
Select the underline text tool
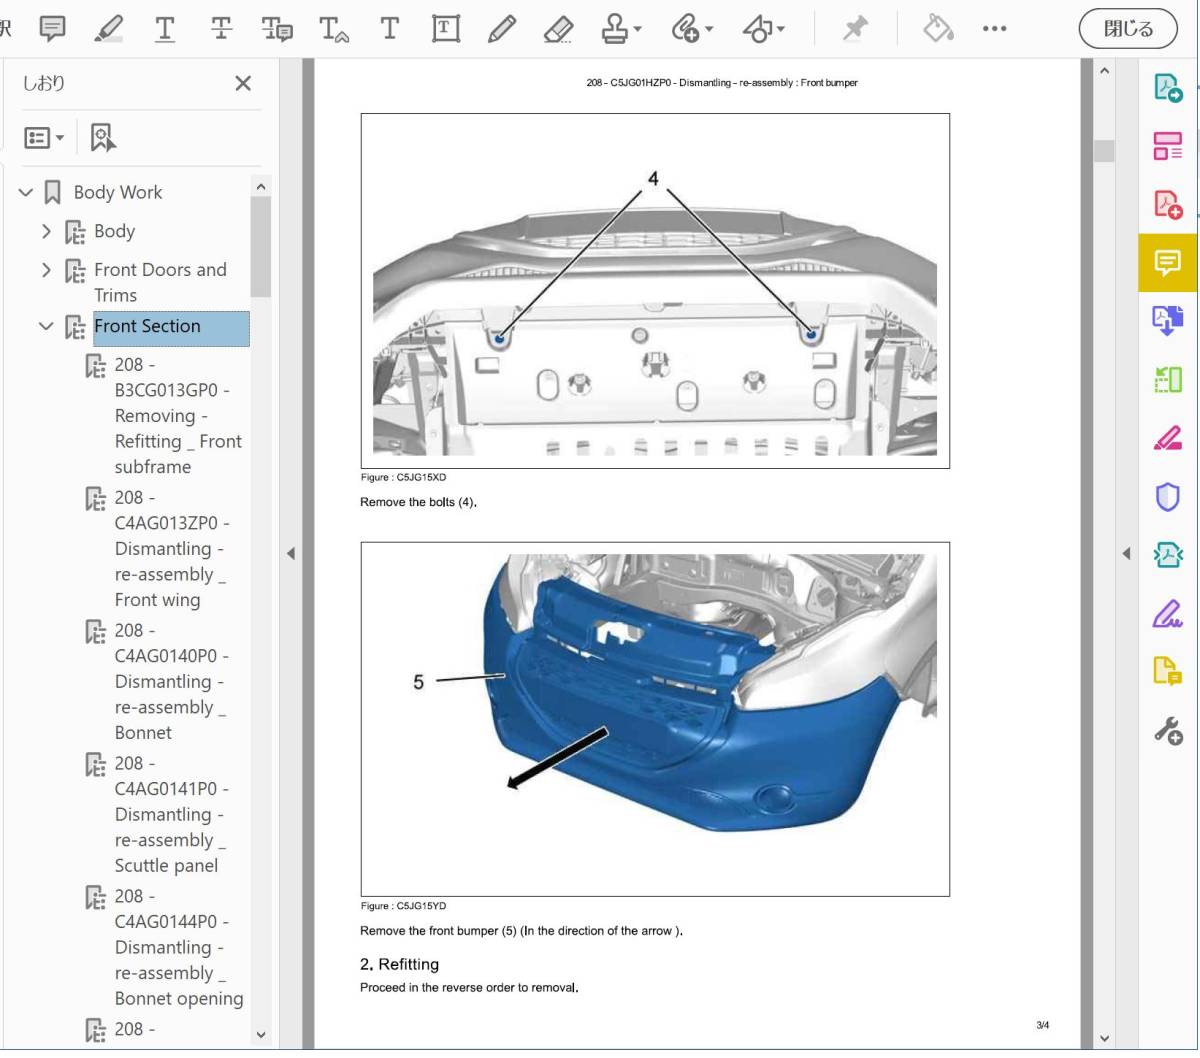click(x=165, y=28)
